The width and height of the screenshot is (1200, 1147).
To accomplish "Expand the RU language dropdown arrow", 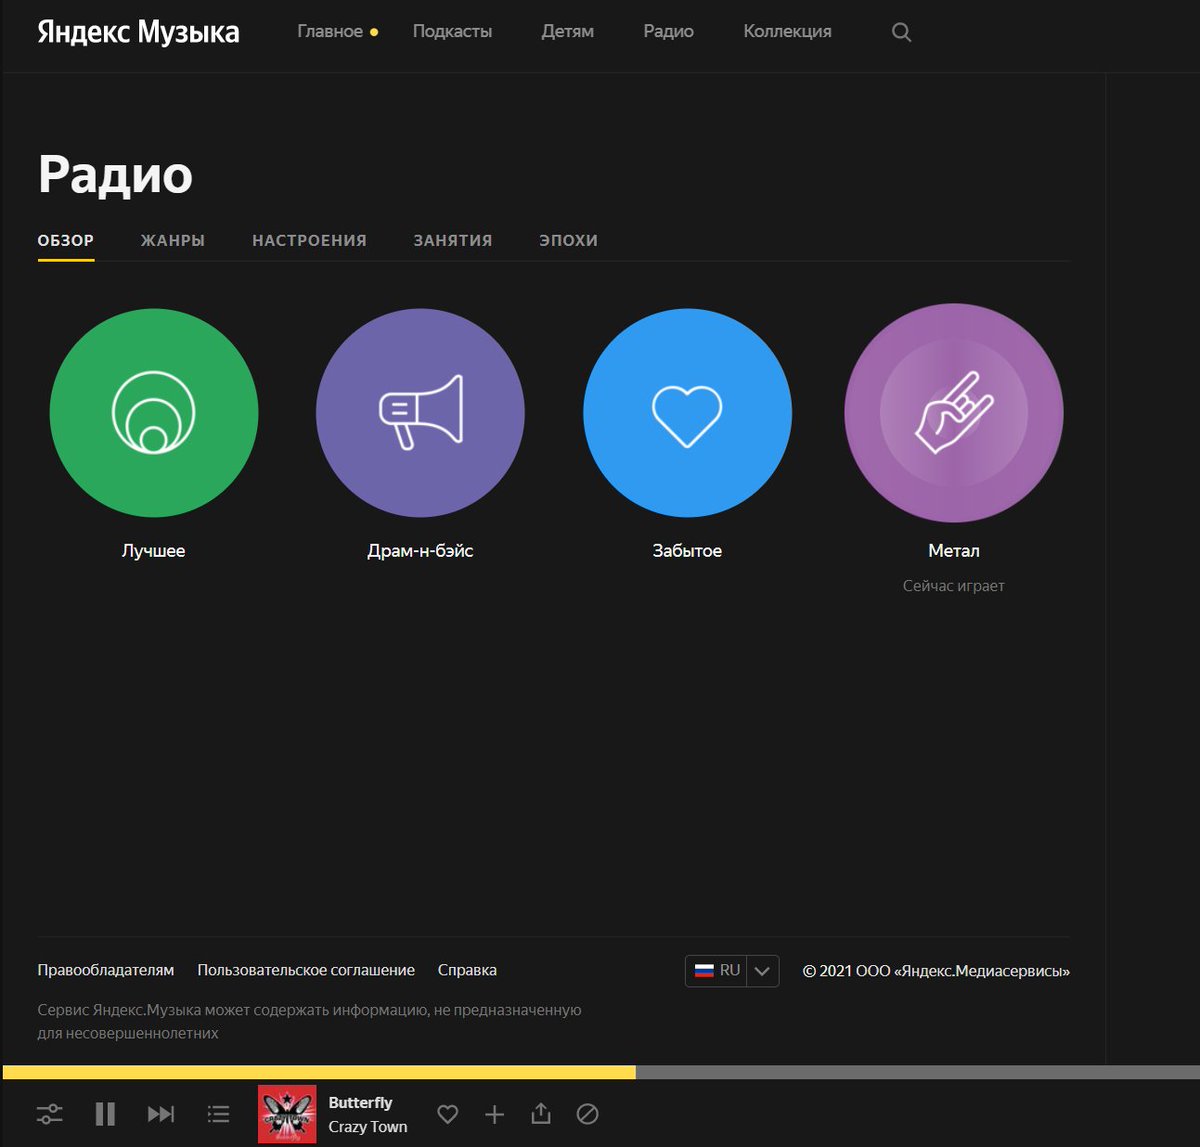I will pos(762,971).
